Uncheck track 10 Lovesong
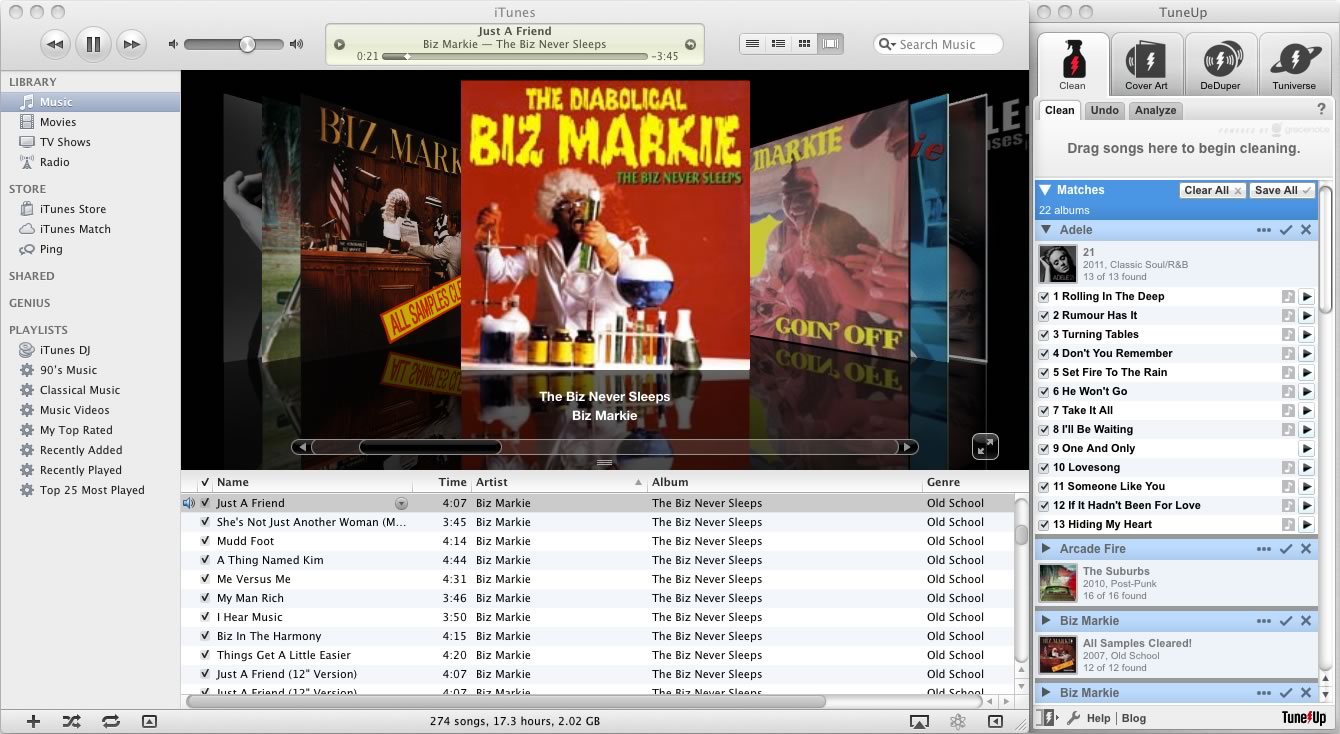This screenshot has height=734, width=1340. click(x=1044, y=468)
